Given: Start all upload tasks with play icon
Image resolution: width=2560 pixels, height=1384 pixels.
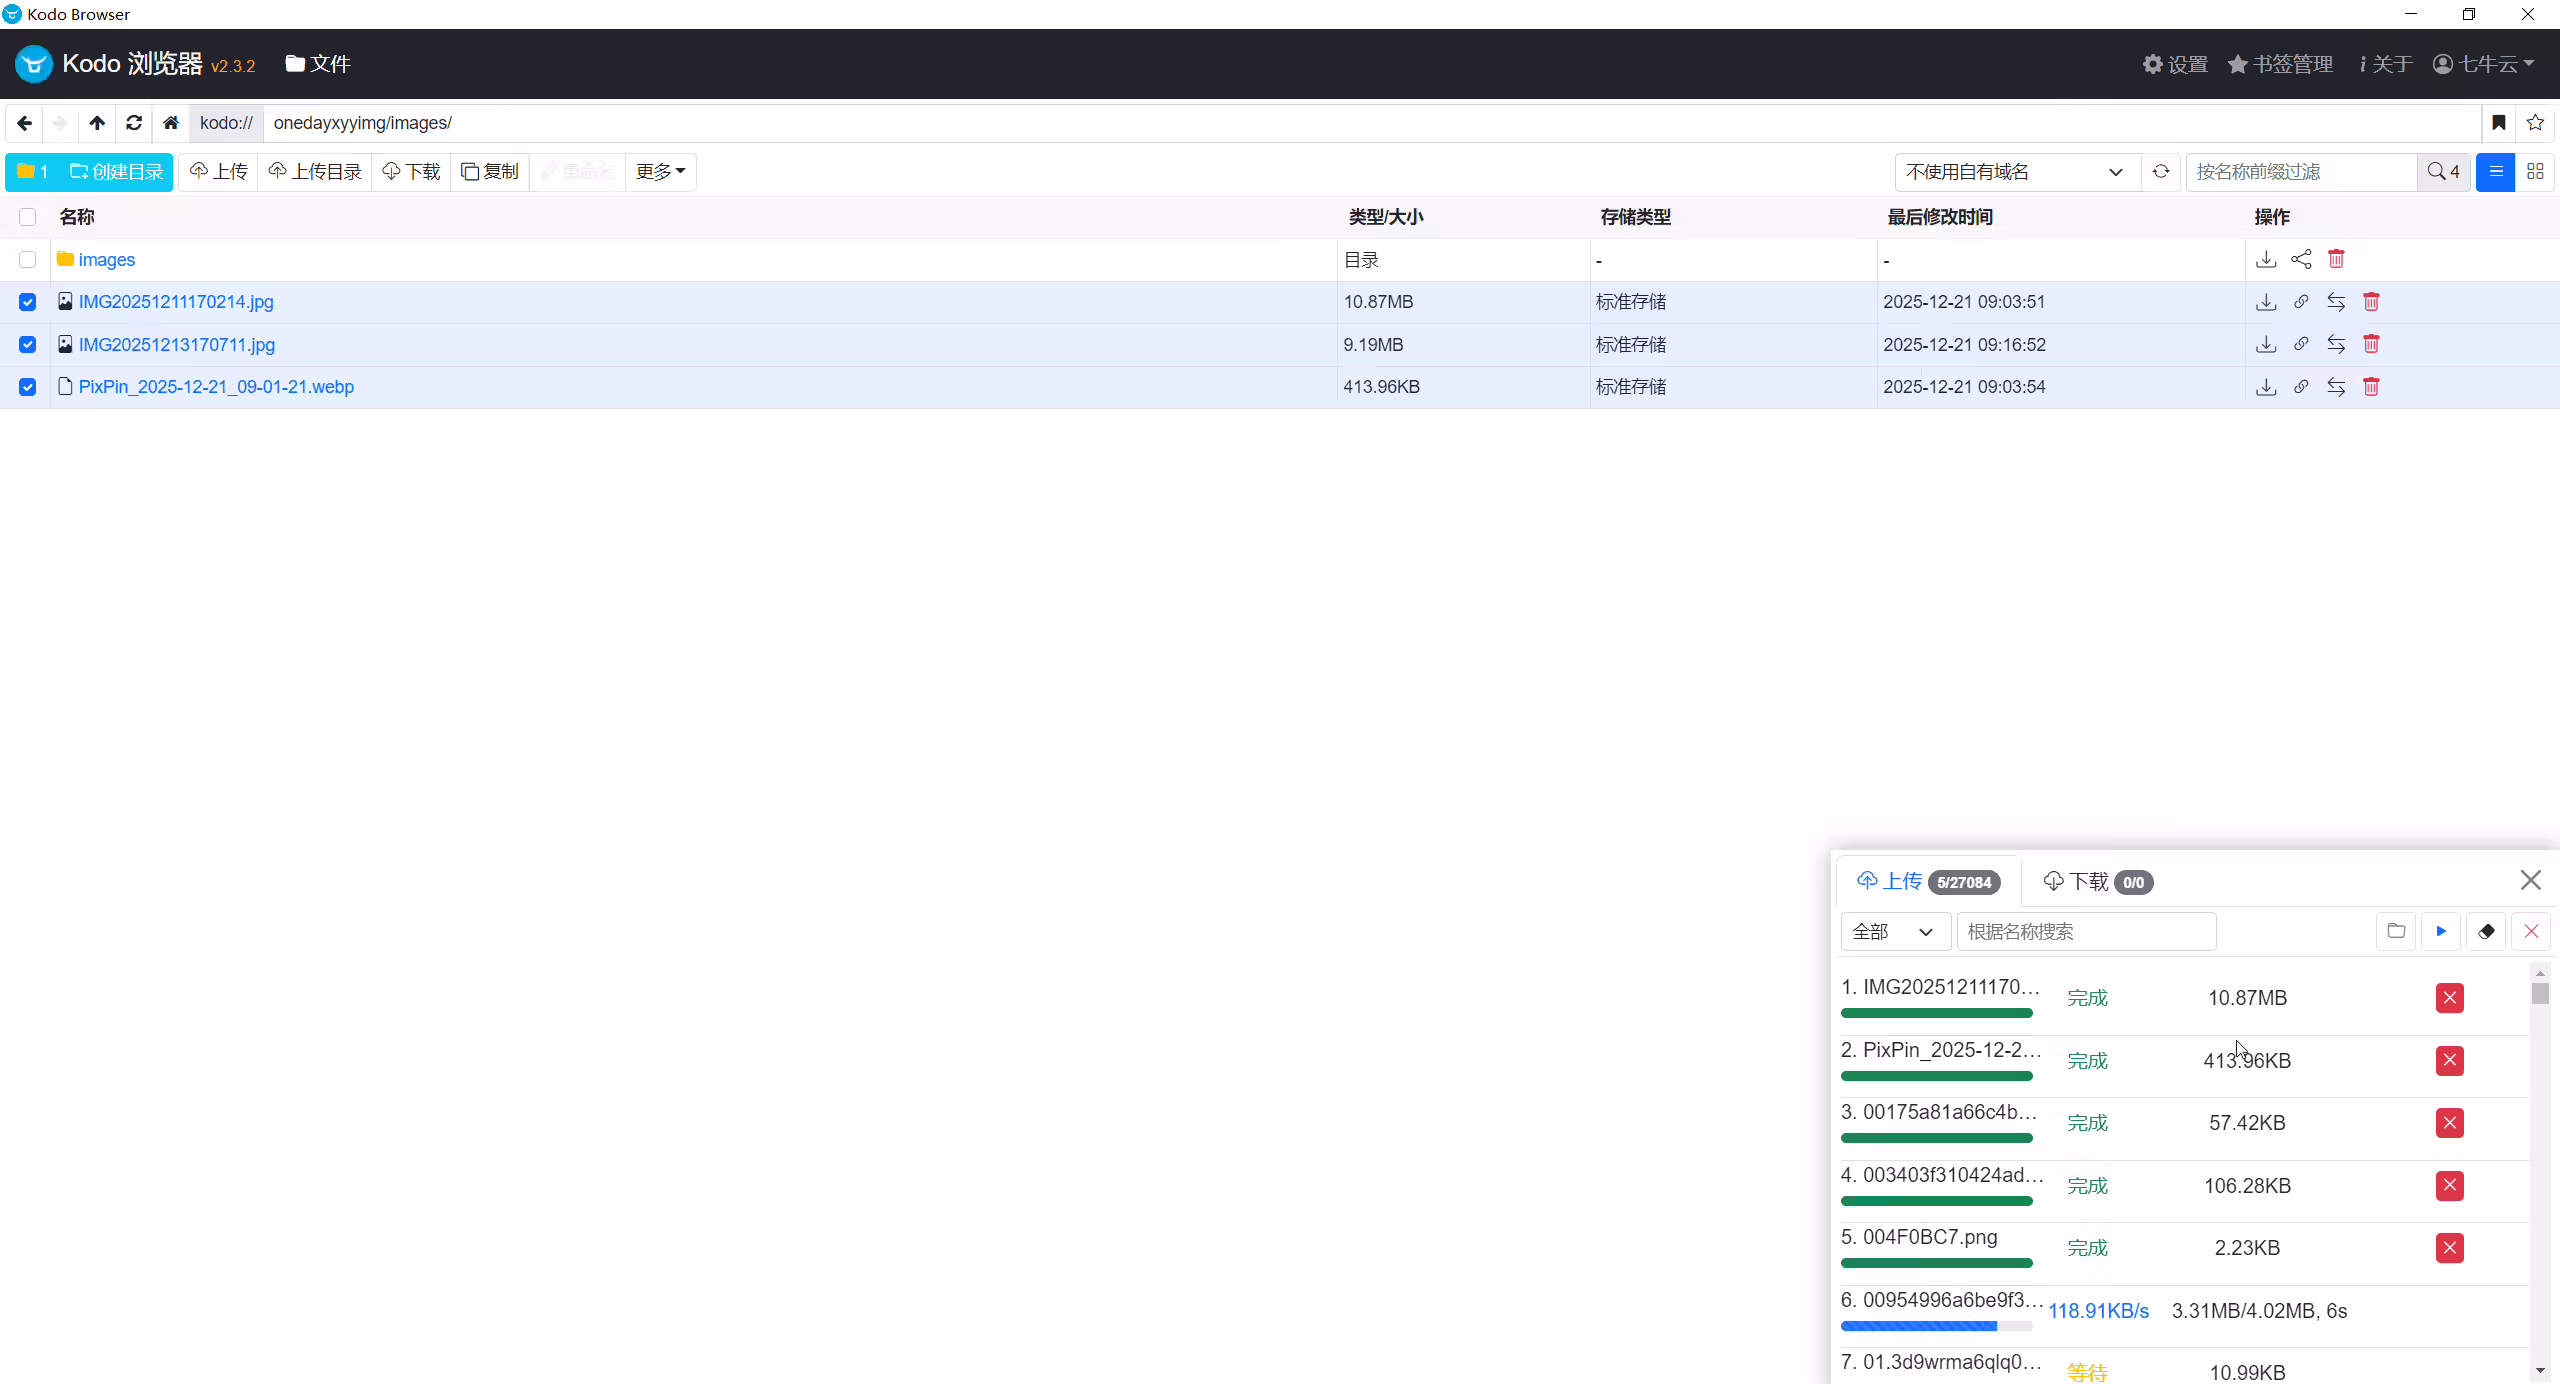Looking at the screenshot, I should tap(2441, 931).
